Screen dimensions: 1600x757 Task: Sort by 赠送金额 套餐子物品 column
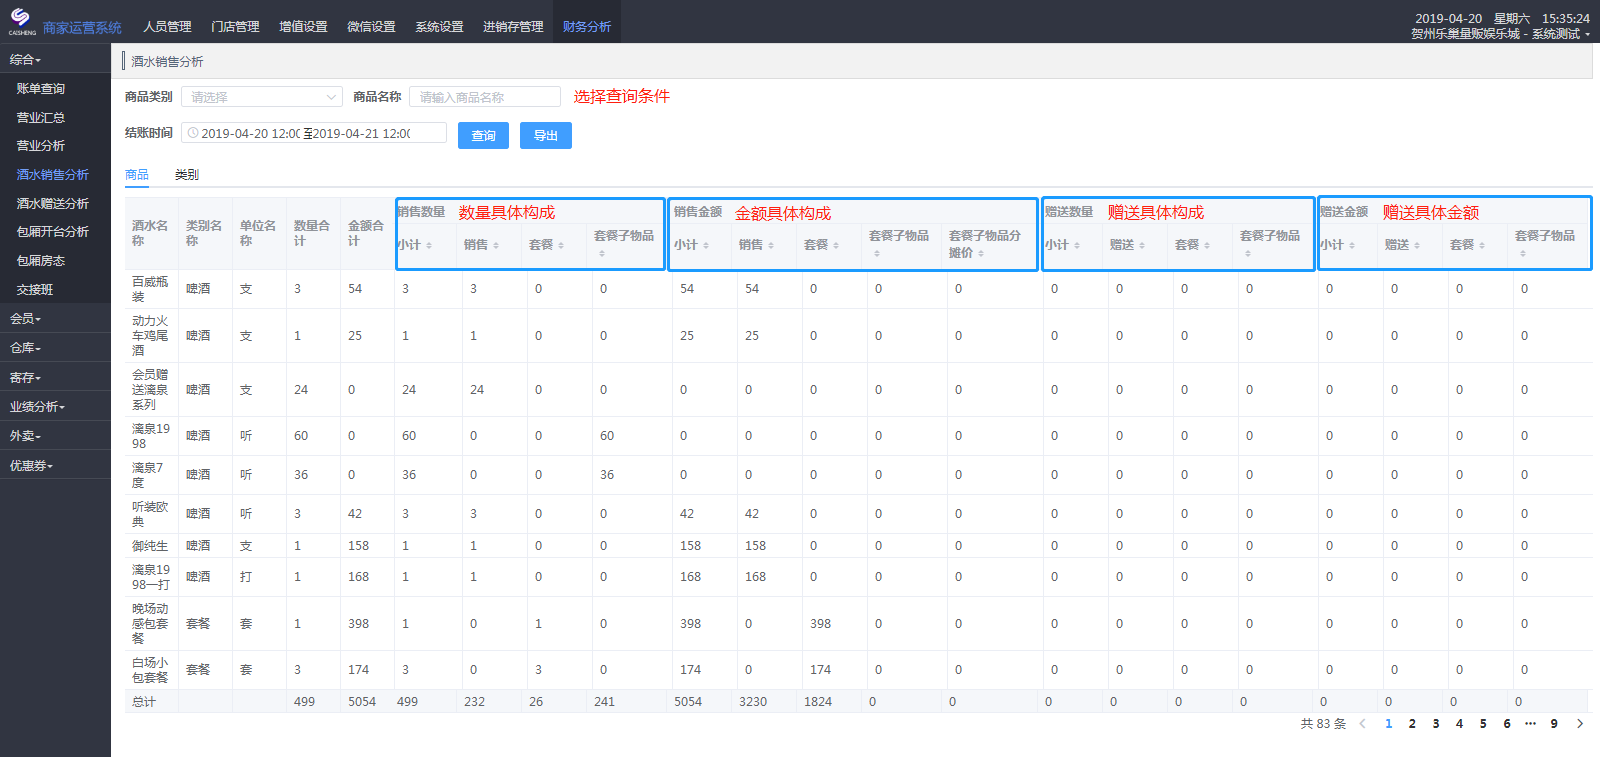pos(1523,254)
